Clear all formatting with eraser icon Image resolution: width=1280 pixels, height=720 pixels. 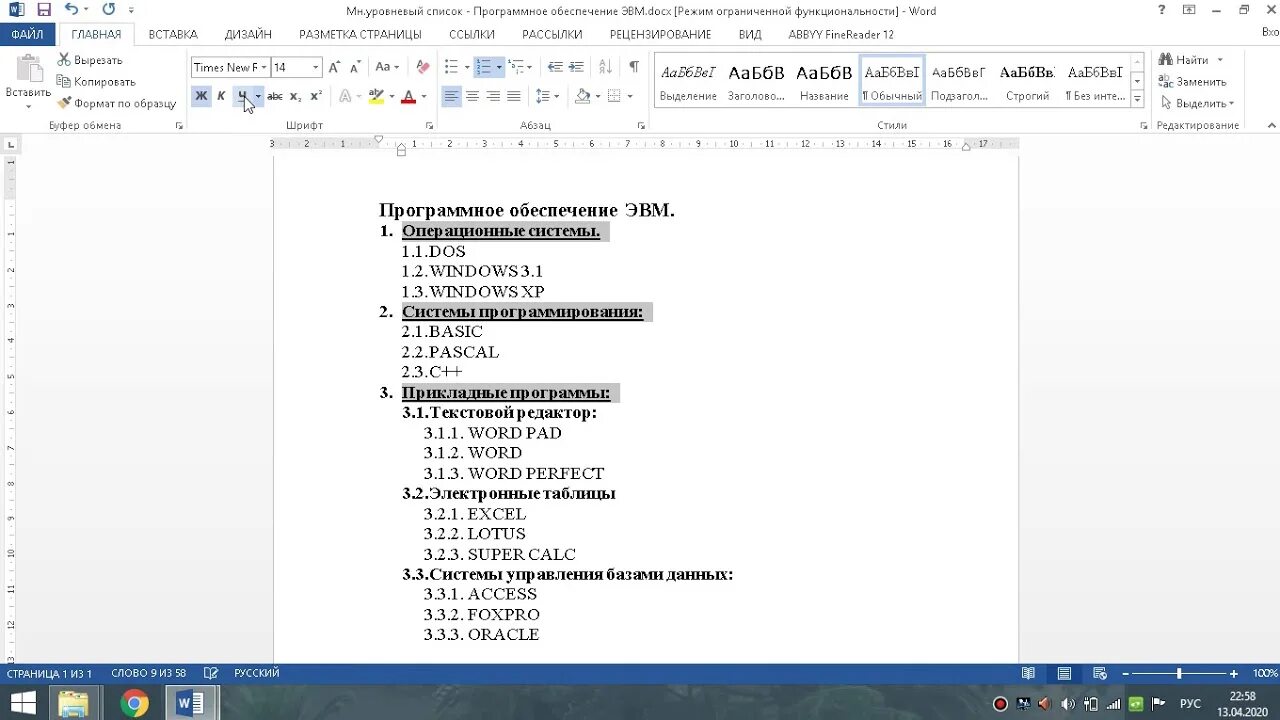tap(422, 67)
